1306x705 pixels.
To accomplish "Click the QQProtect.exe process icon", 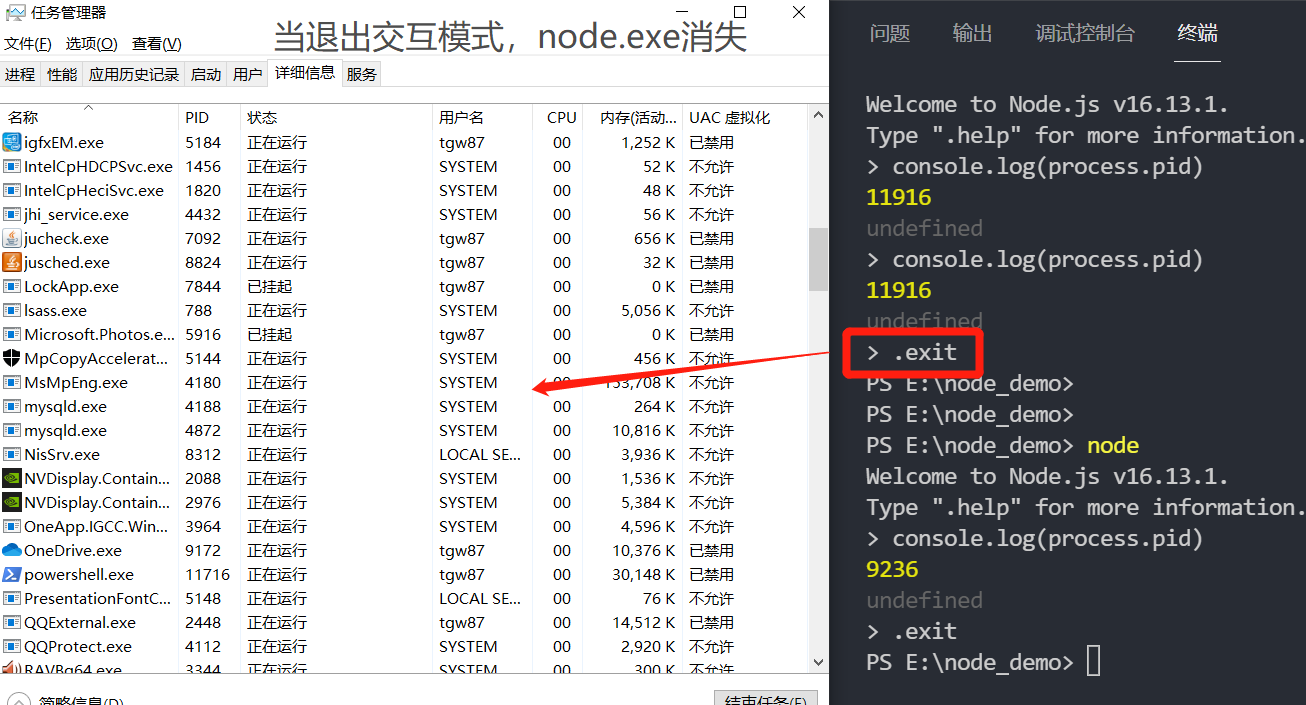I will [12, 646].
